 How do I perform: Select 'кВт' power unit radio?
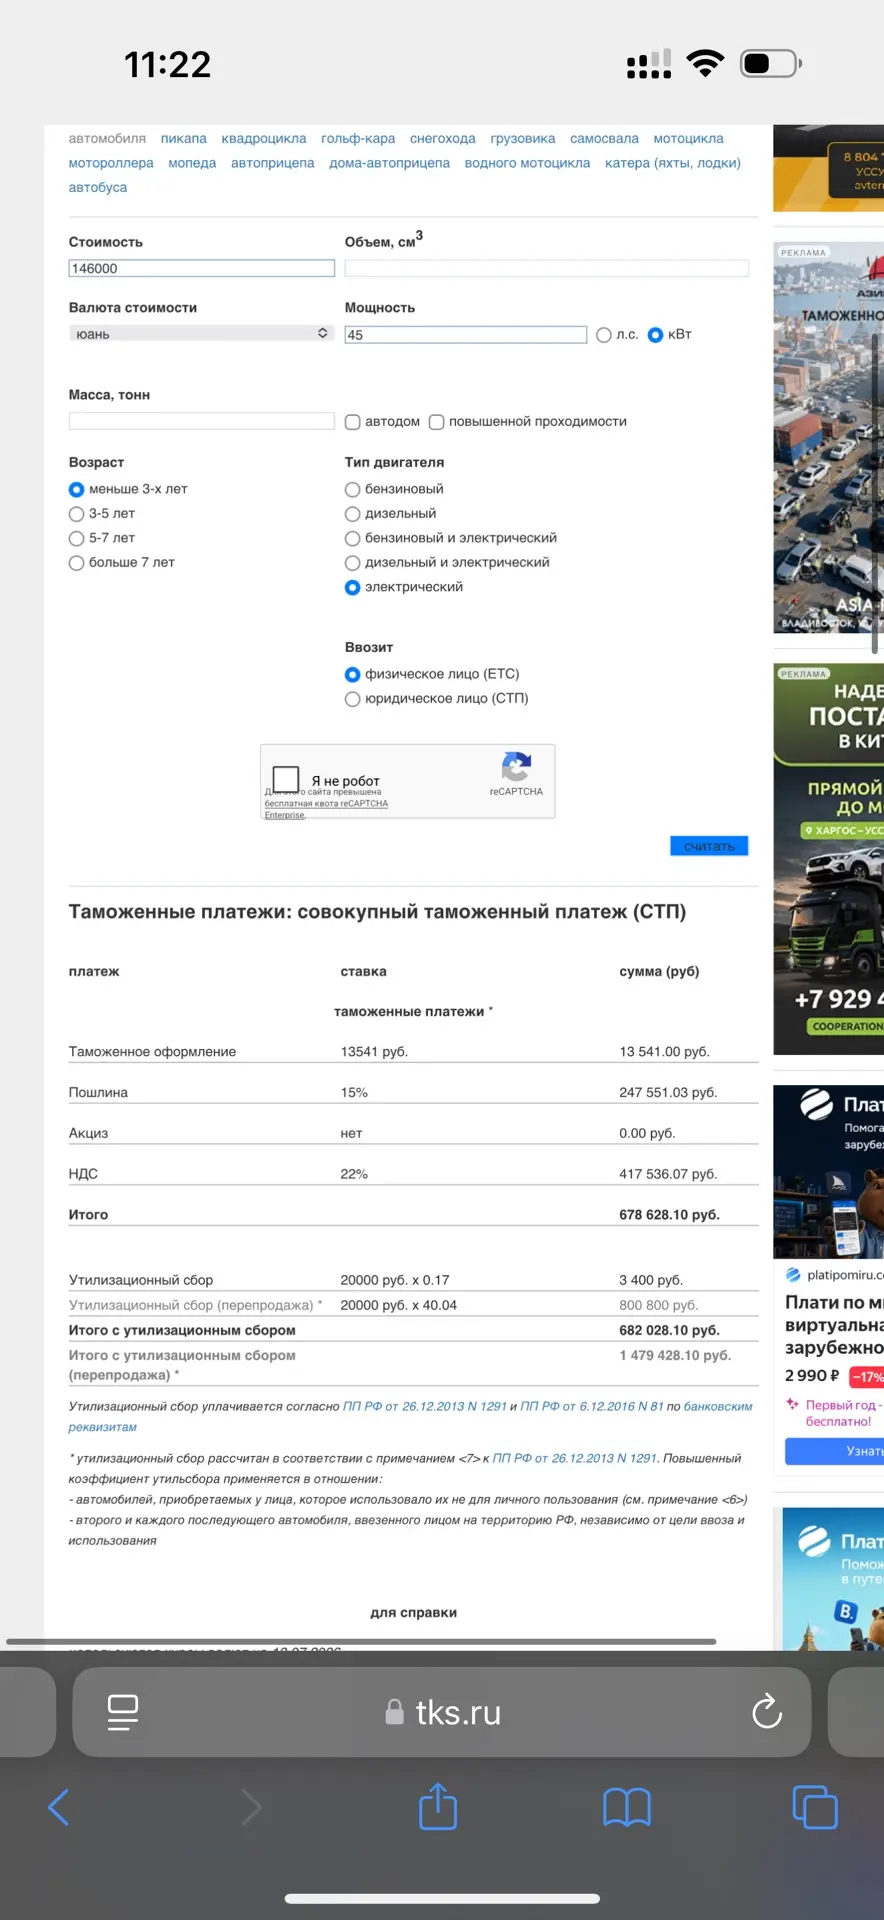[656, 335]
